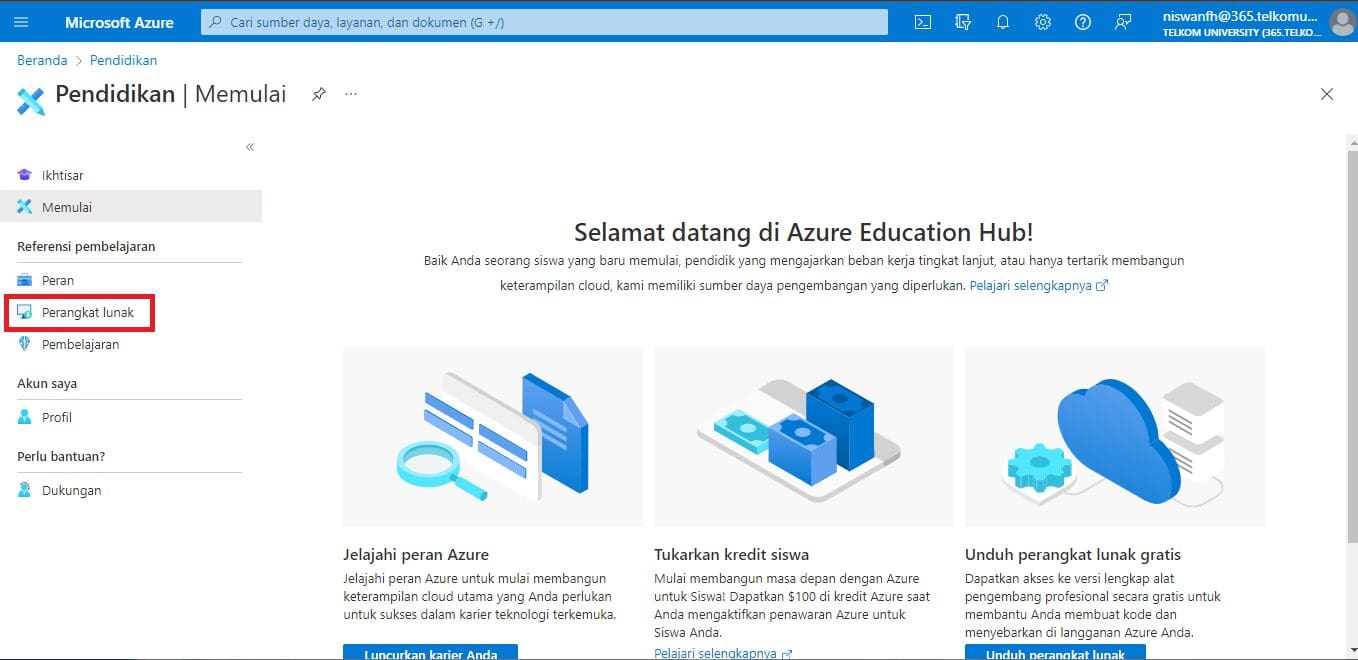Open Pelajari selengkapnya under Tukarkan kredit siswa
This screenshot has width=1358, height=660.
pyautogui.click(x=723, y=653)
